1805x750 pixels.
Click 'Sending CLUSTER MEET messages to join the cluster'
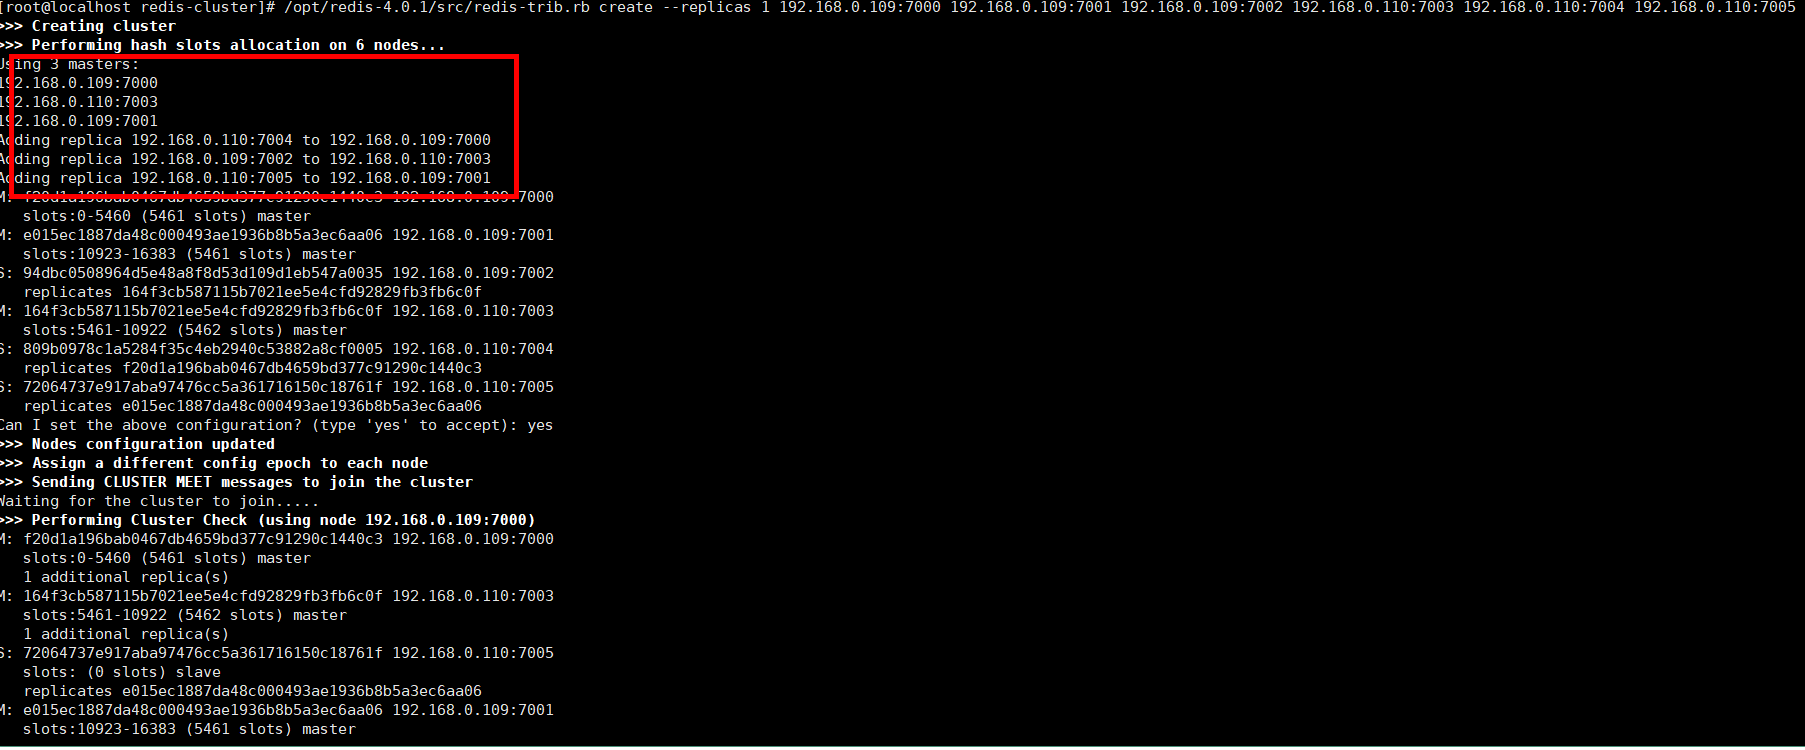(x=252, y=482)
